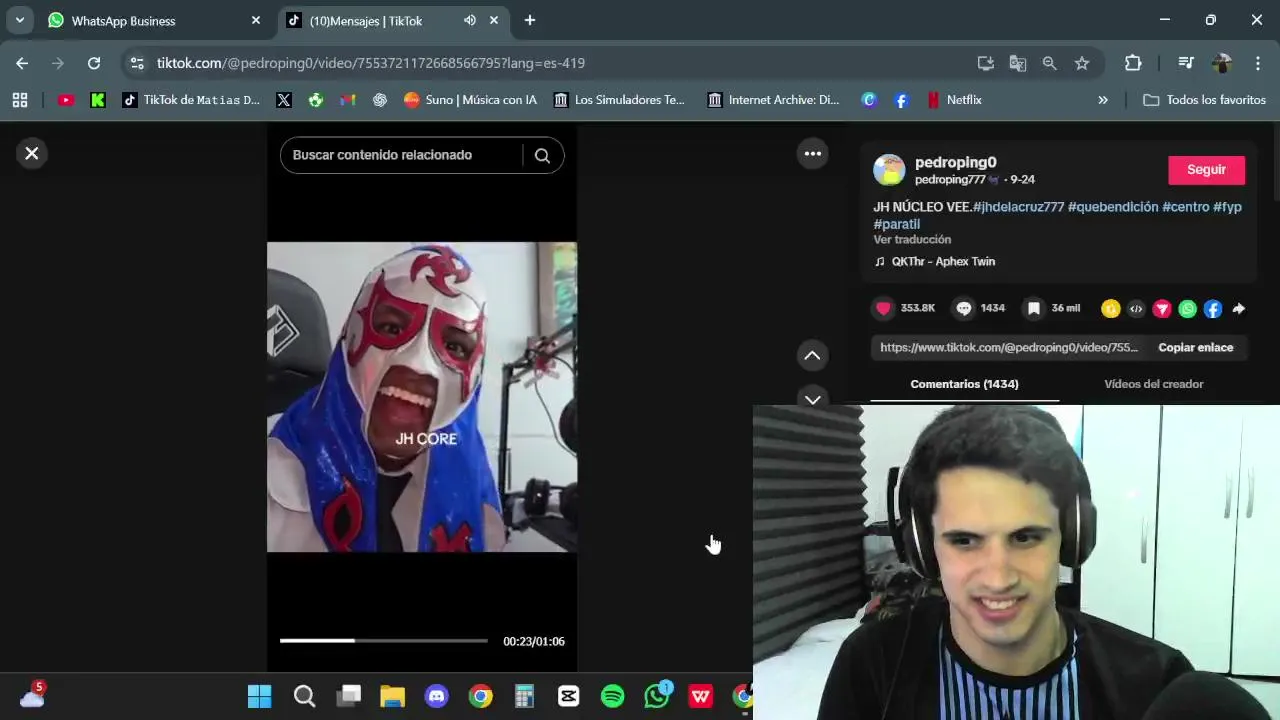
Task: Open the Internet Archive bookmark
Action: [773, 100]
